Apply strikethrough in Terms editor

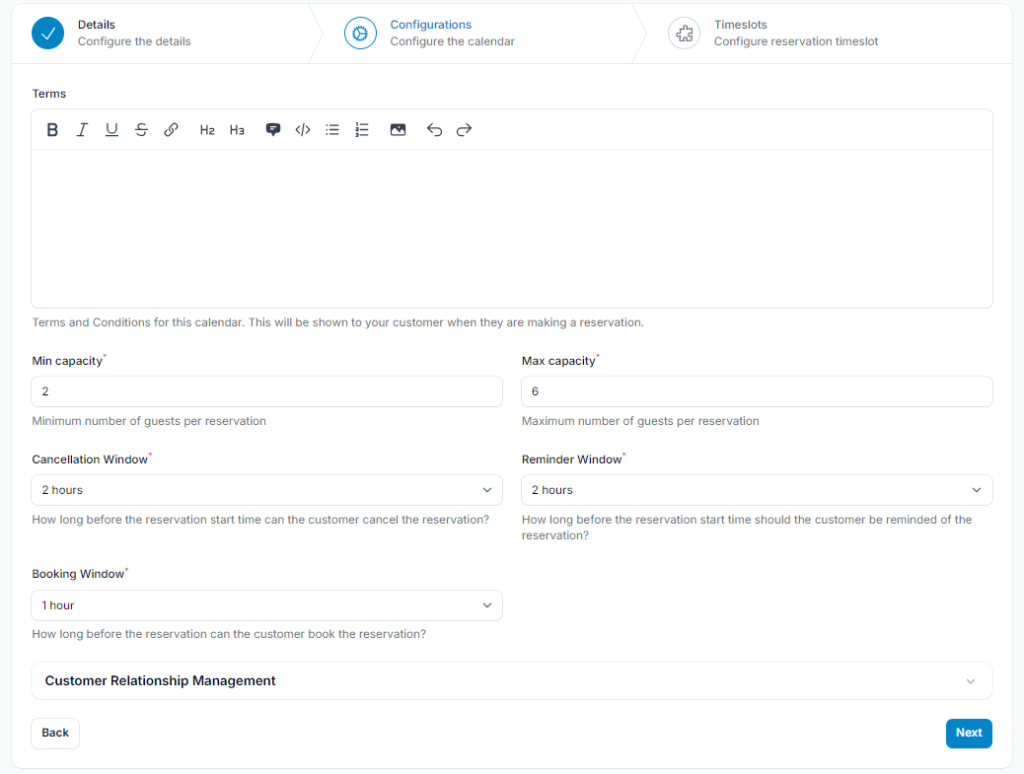pyautogui.click(x=141, y=130)
